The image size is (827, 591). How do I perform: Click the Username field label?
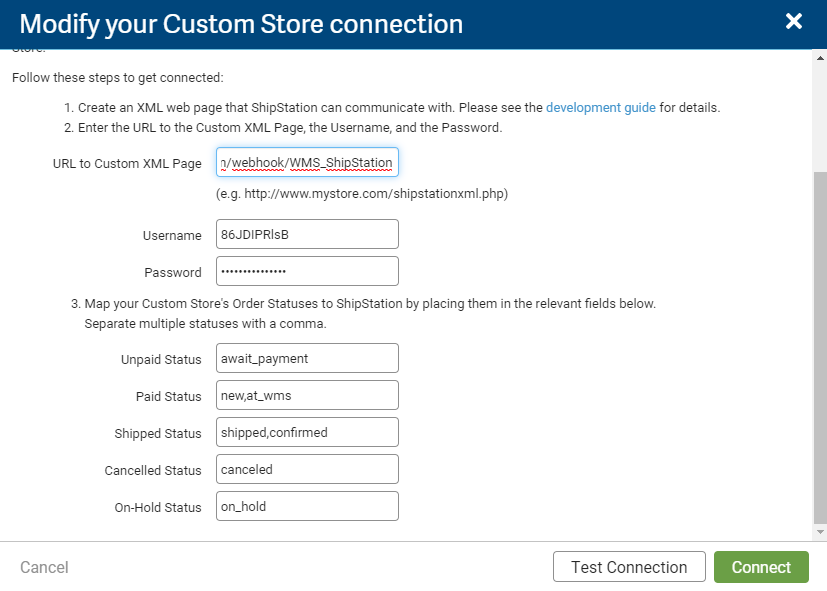(171, 236)
